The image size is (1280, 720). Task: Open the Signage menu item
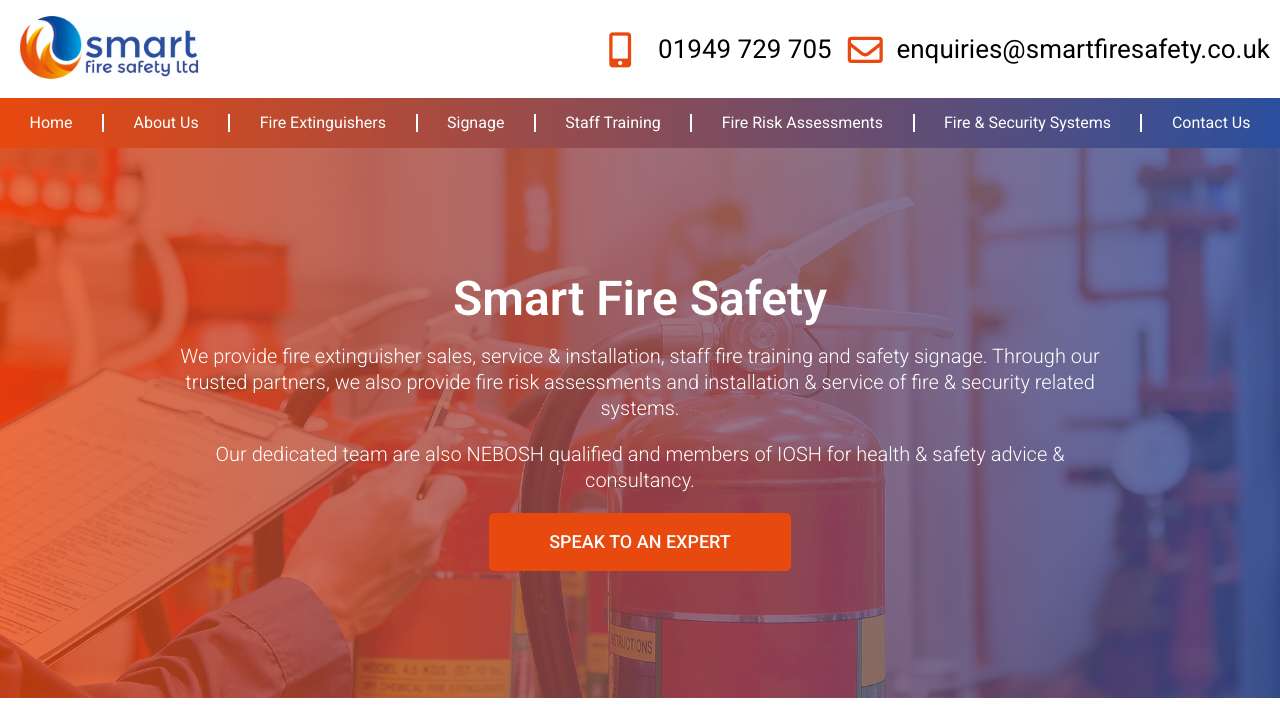point(475,123)
